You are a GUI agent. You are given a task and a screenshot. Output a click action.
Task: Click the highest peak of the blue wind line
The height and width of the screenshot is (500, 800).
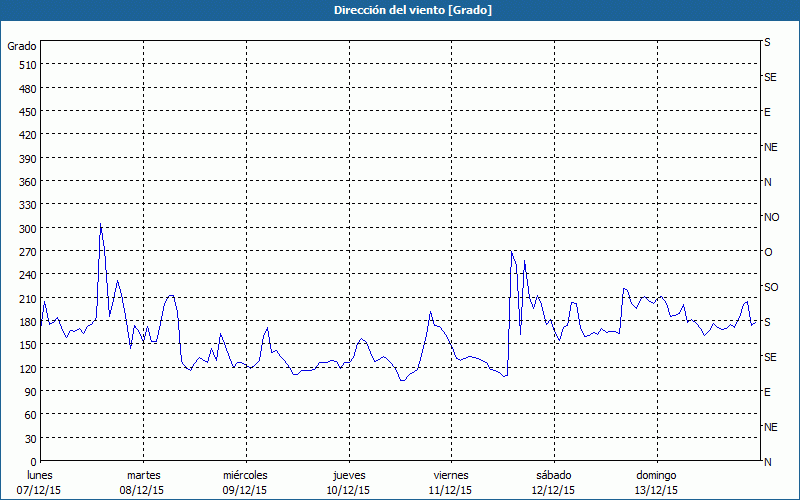pos(100,224)
